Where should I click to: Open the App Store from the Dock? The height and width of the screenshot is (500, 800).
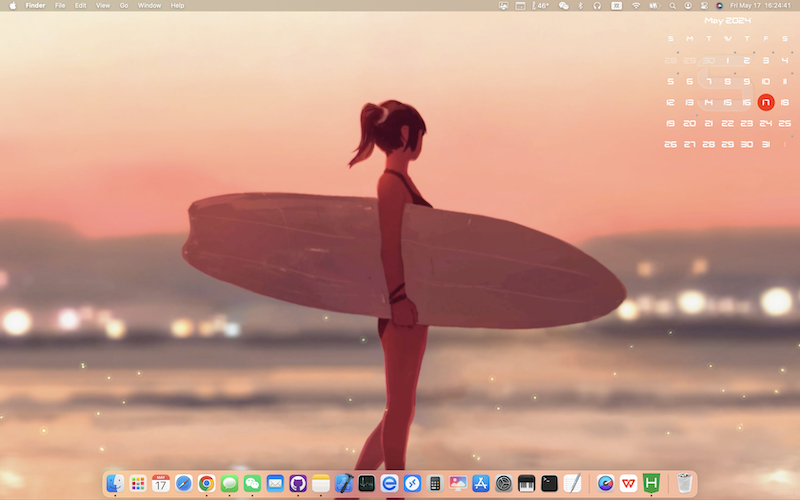tap(481, 483)
